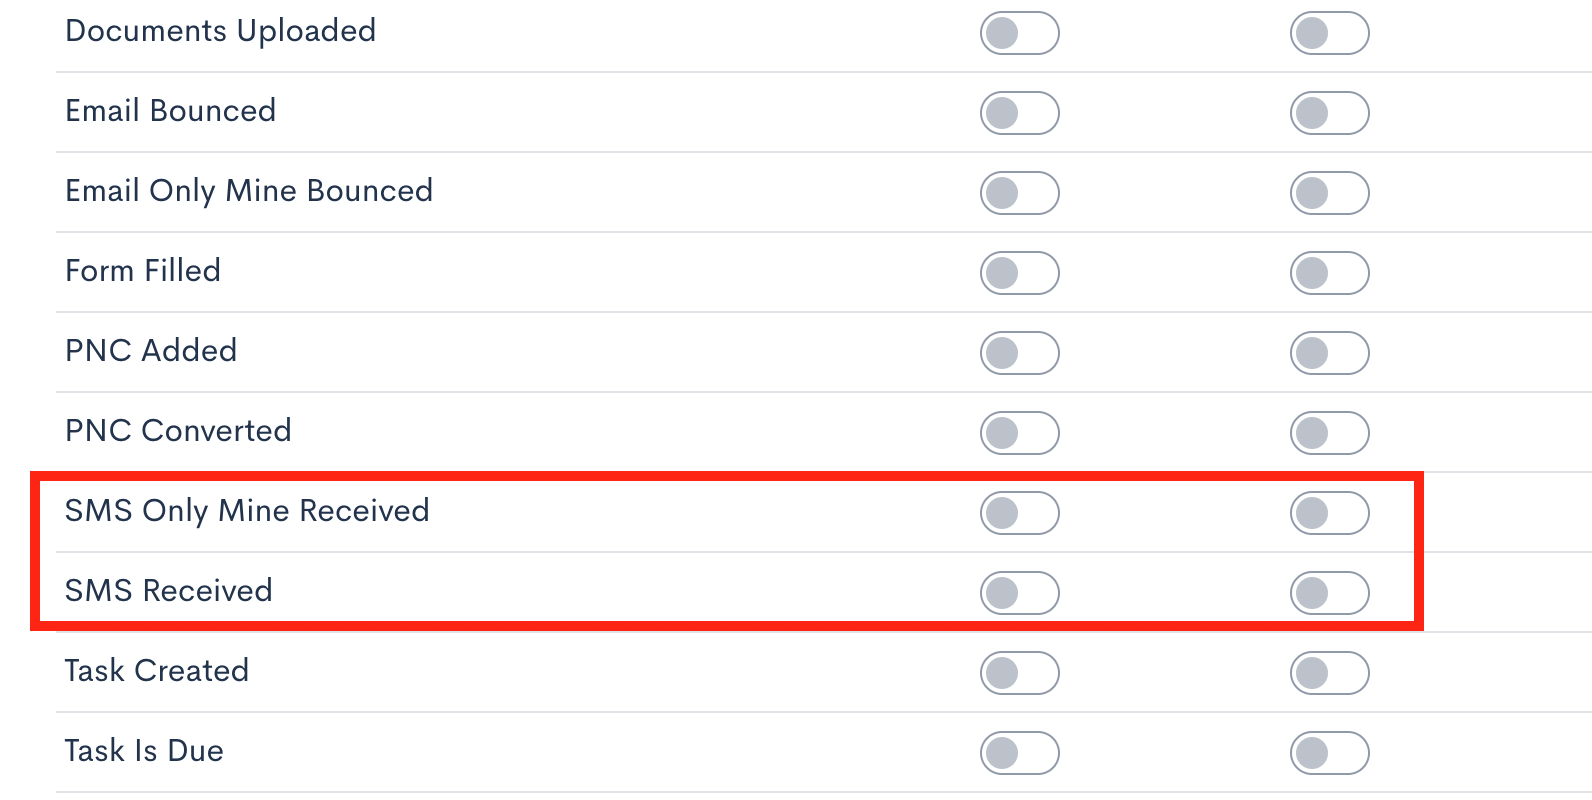This screenshot has width=1592, height=800.
Task: Enable second PNC Added toggle
Action: 1329,353
